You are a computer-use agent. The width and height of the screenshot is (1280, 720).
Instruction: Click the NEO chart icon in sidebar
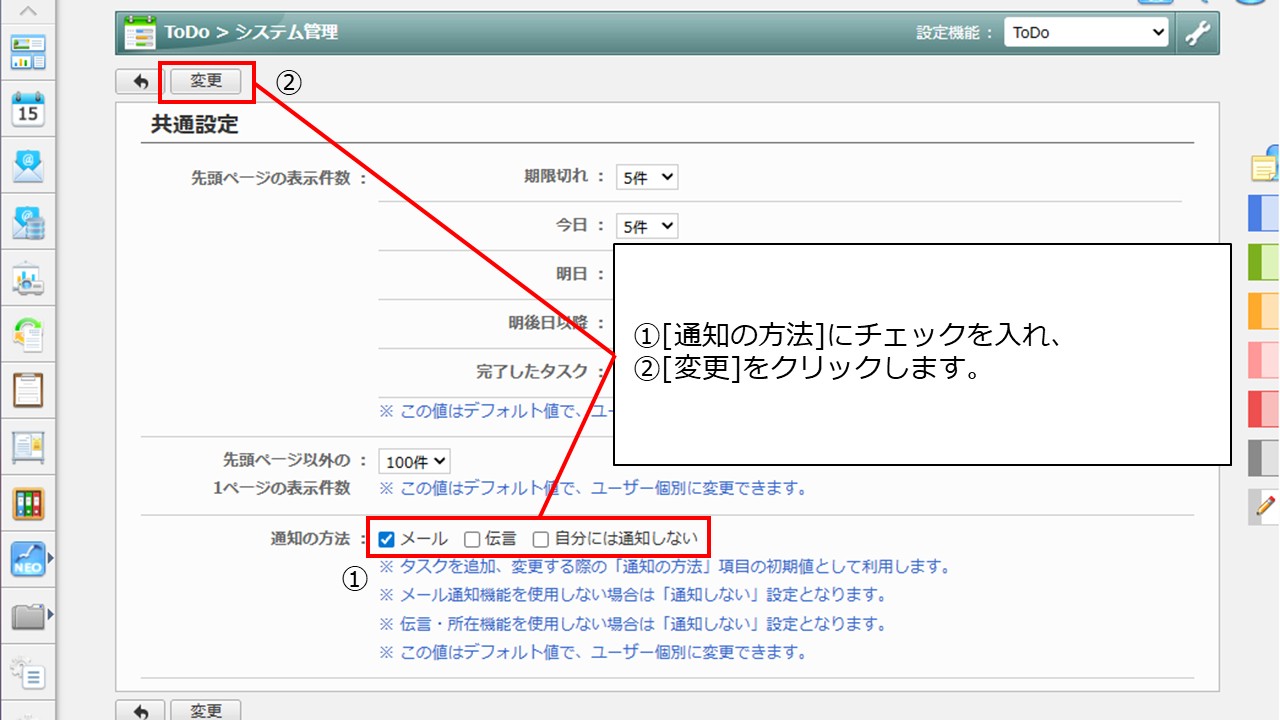click(x=28, y=560)
